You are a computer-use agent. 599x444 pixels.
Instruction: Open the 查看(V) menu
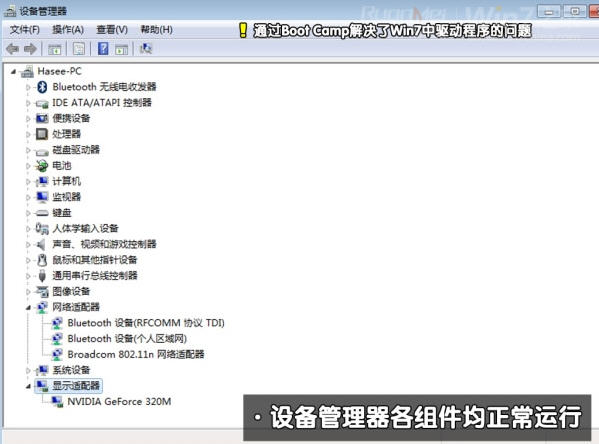click(112, 30)
